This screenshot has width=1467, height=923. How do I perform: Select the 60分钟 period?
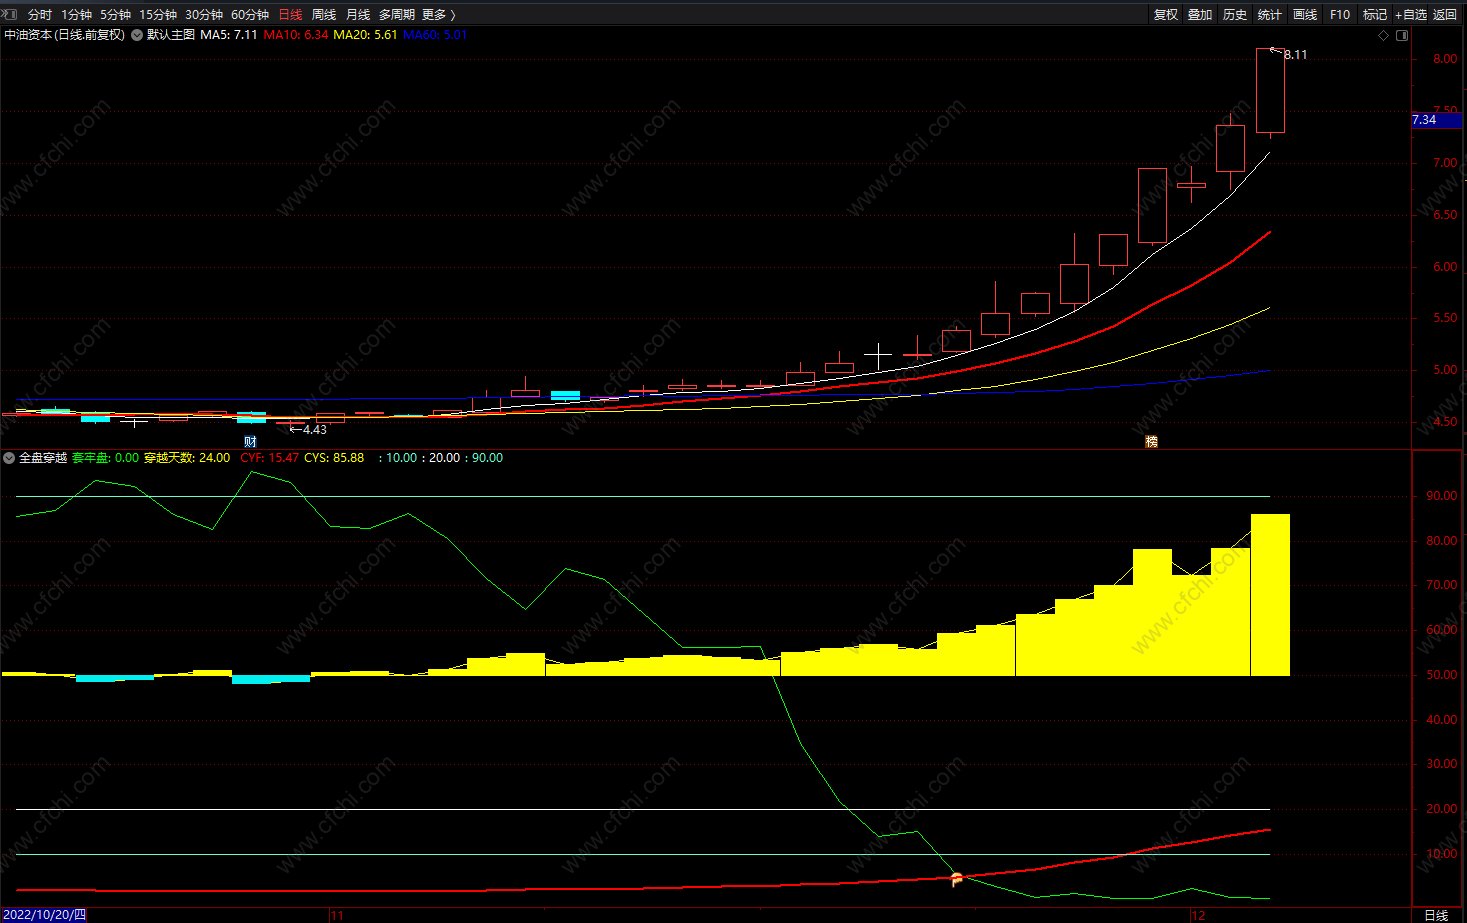tap(250, 15)
